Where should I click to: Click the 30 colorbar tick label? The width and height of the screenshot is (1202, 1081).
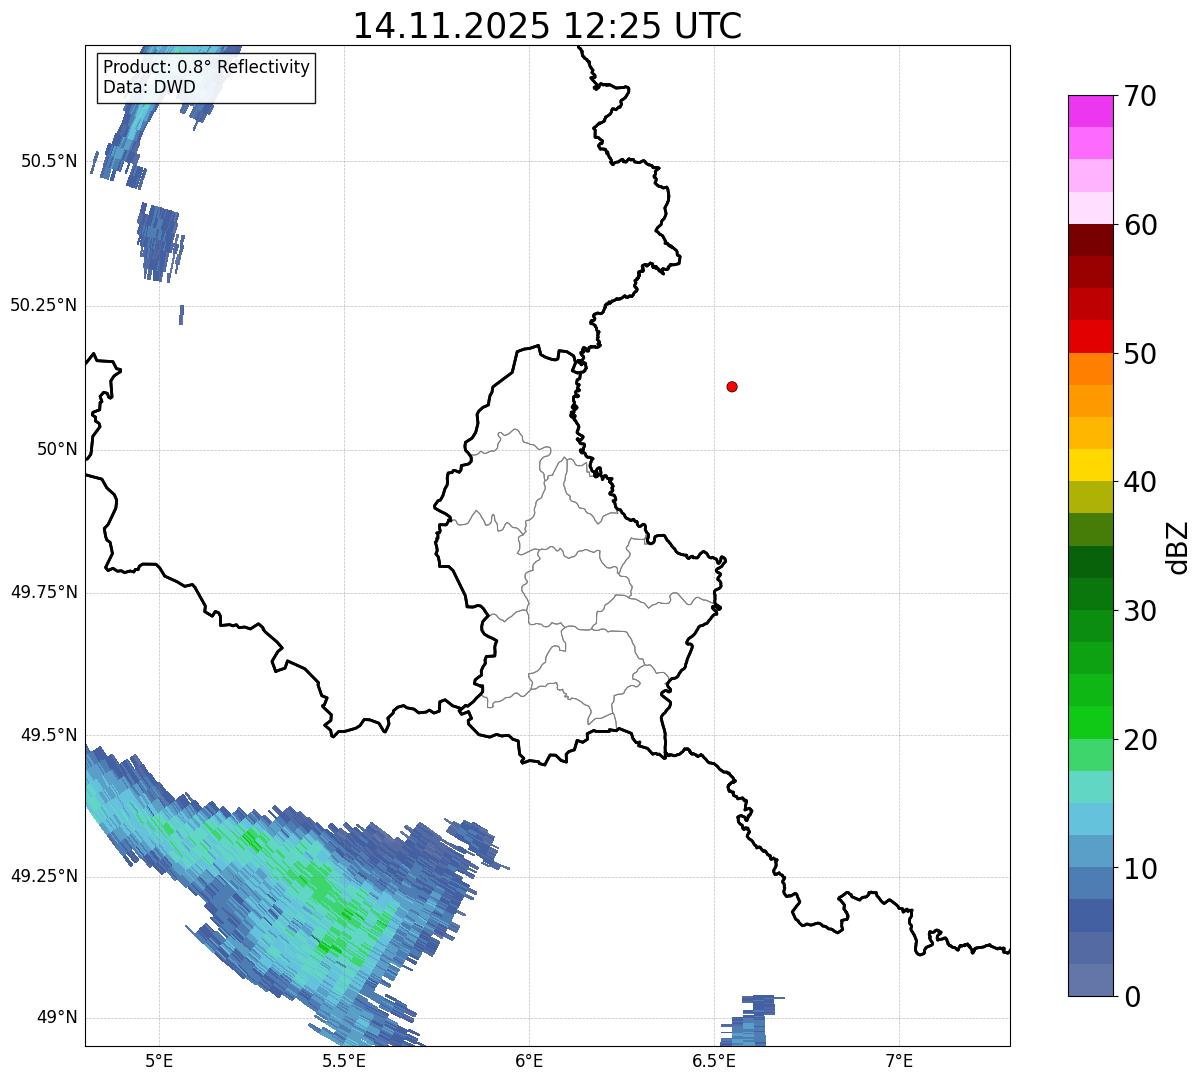(x=1141, y=611)
